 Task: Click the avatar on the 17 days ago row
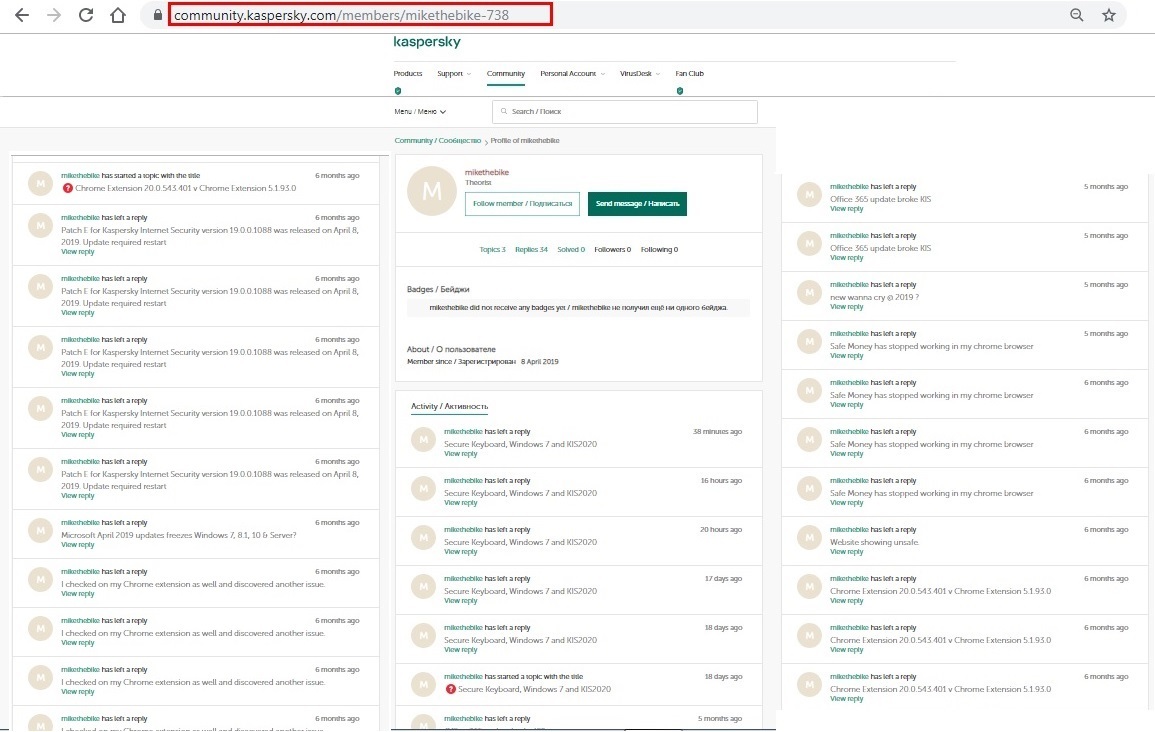click(424, 586)
